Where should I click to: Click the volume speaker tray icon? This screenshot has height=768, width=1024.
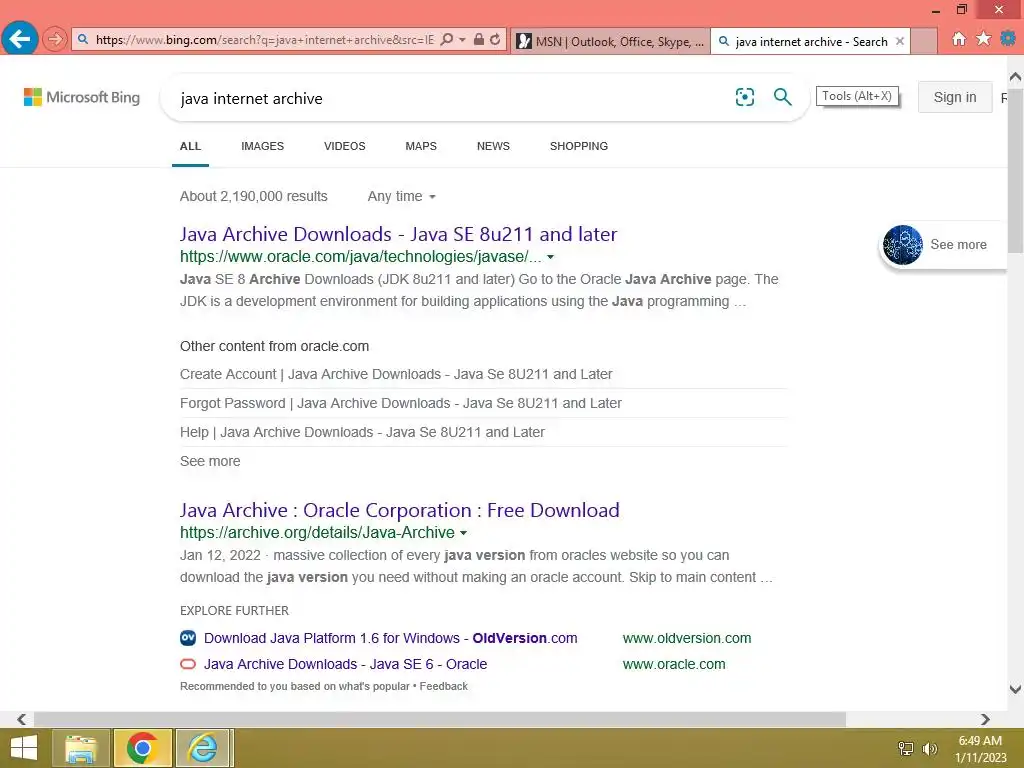930,748
